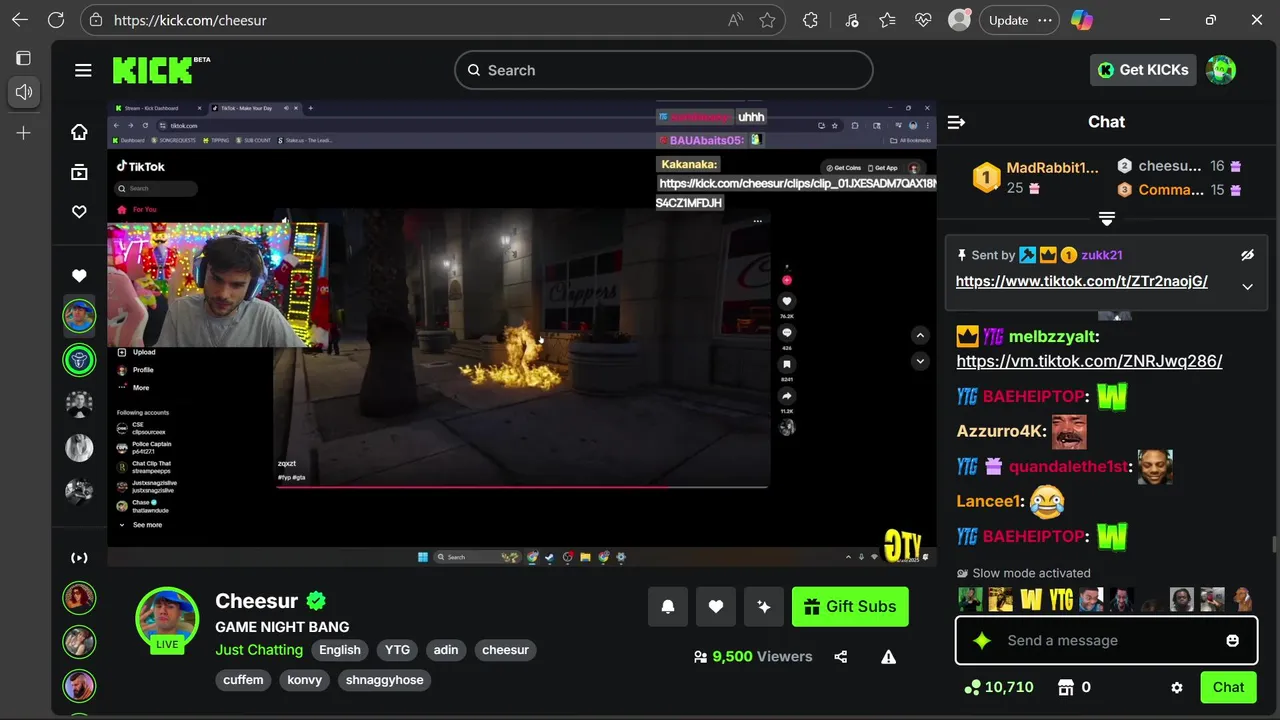Image resolution: width=1280 pixels, height=720 pixels.
Task: Enable stream notifications bell
Action: 668,606
